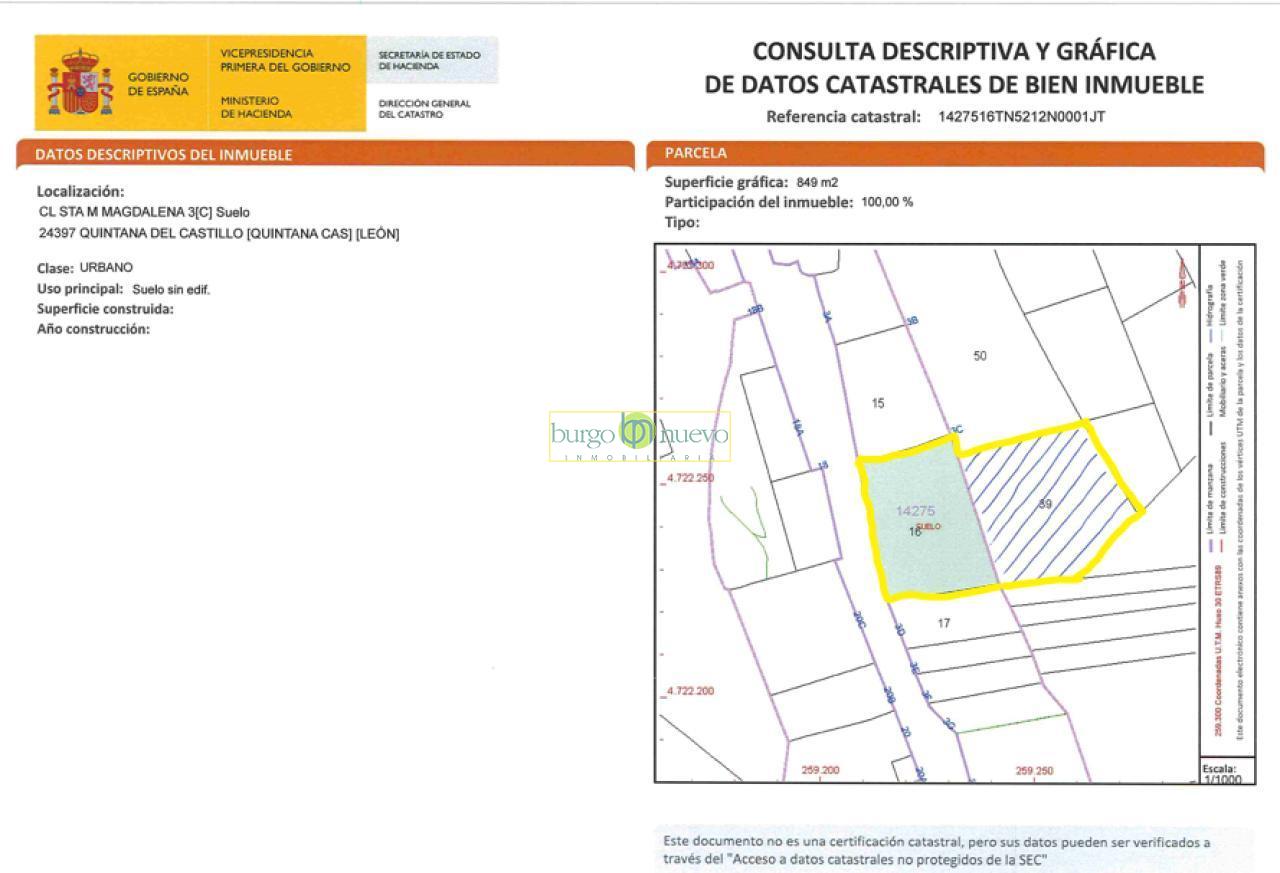Click parcel number 17 on the map
The width and height of the screenshot is (1280, 873).
(943, 623)
